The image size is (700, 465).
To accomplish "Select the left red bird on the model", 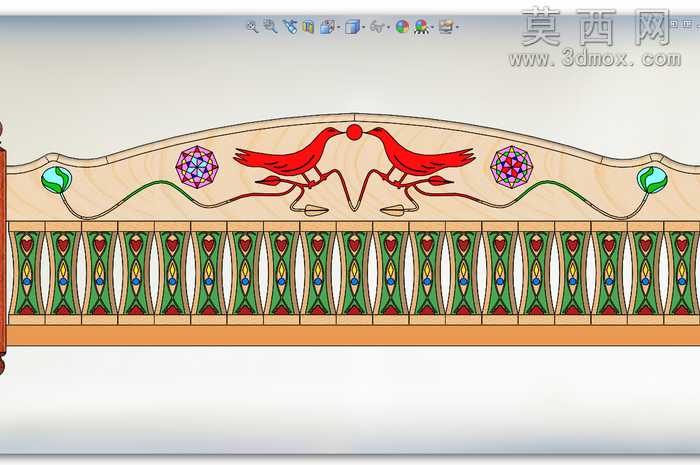I will (x=290, y=156).
